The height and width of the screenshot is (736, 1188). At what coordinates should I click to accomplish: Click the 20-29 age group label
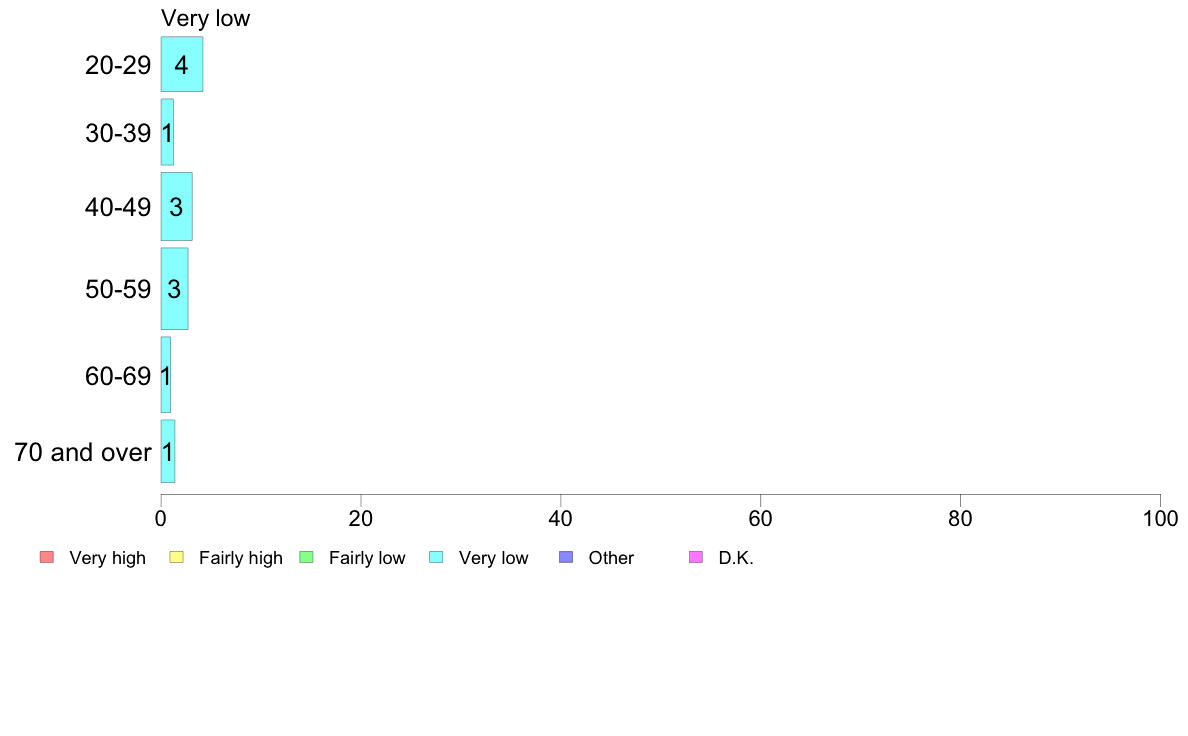pyautogui.click(x=118, y=65)
